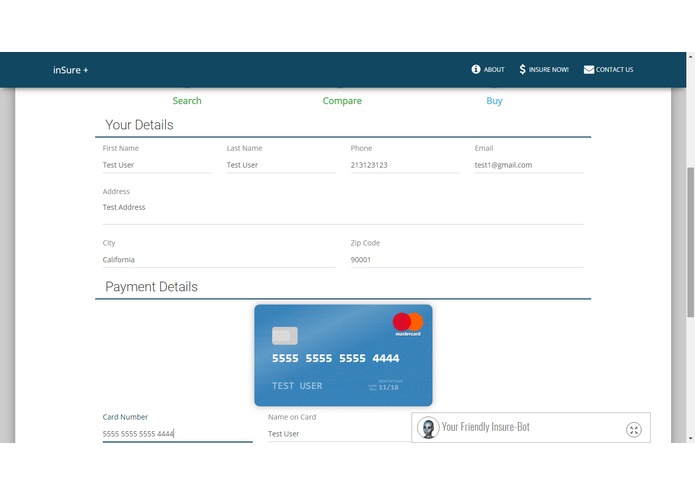Go to the Search step

tap(187, 101)
